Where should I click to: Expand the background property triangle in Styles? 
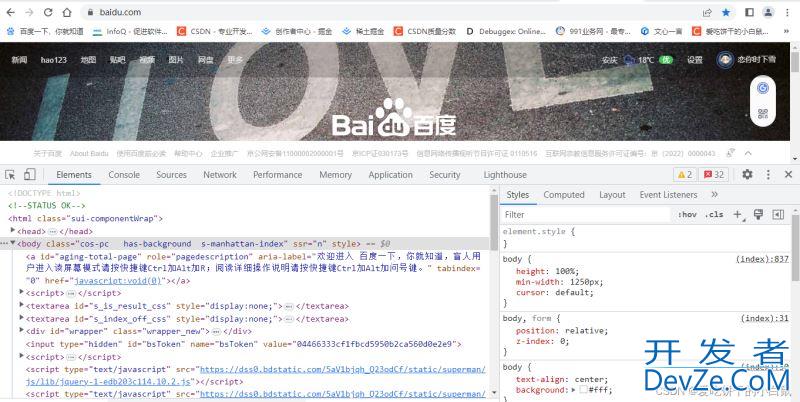pyautogui.click(x=574, y=390)
